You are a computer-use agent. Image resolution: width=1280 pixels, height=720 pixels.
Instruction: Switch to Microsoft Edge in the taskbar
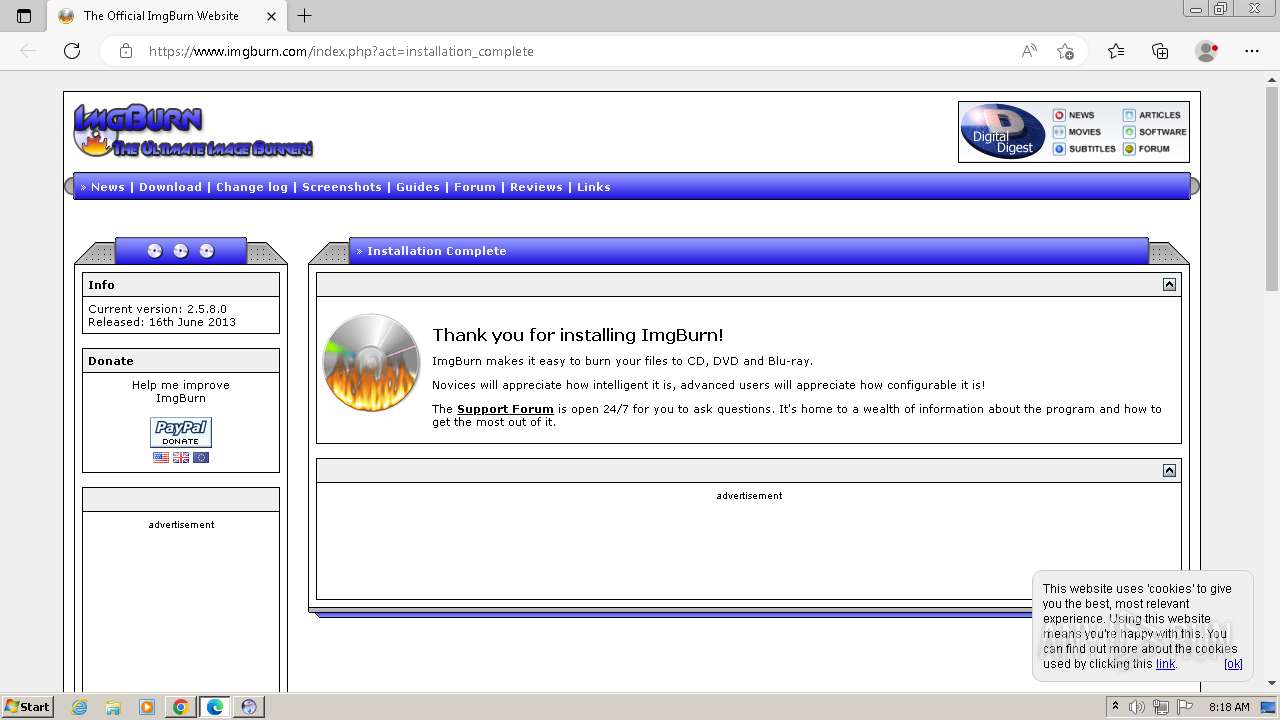pos(215,707)
